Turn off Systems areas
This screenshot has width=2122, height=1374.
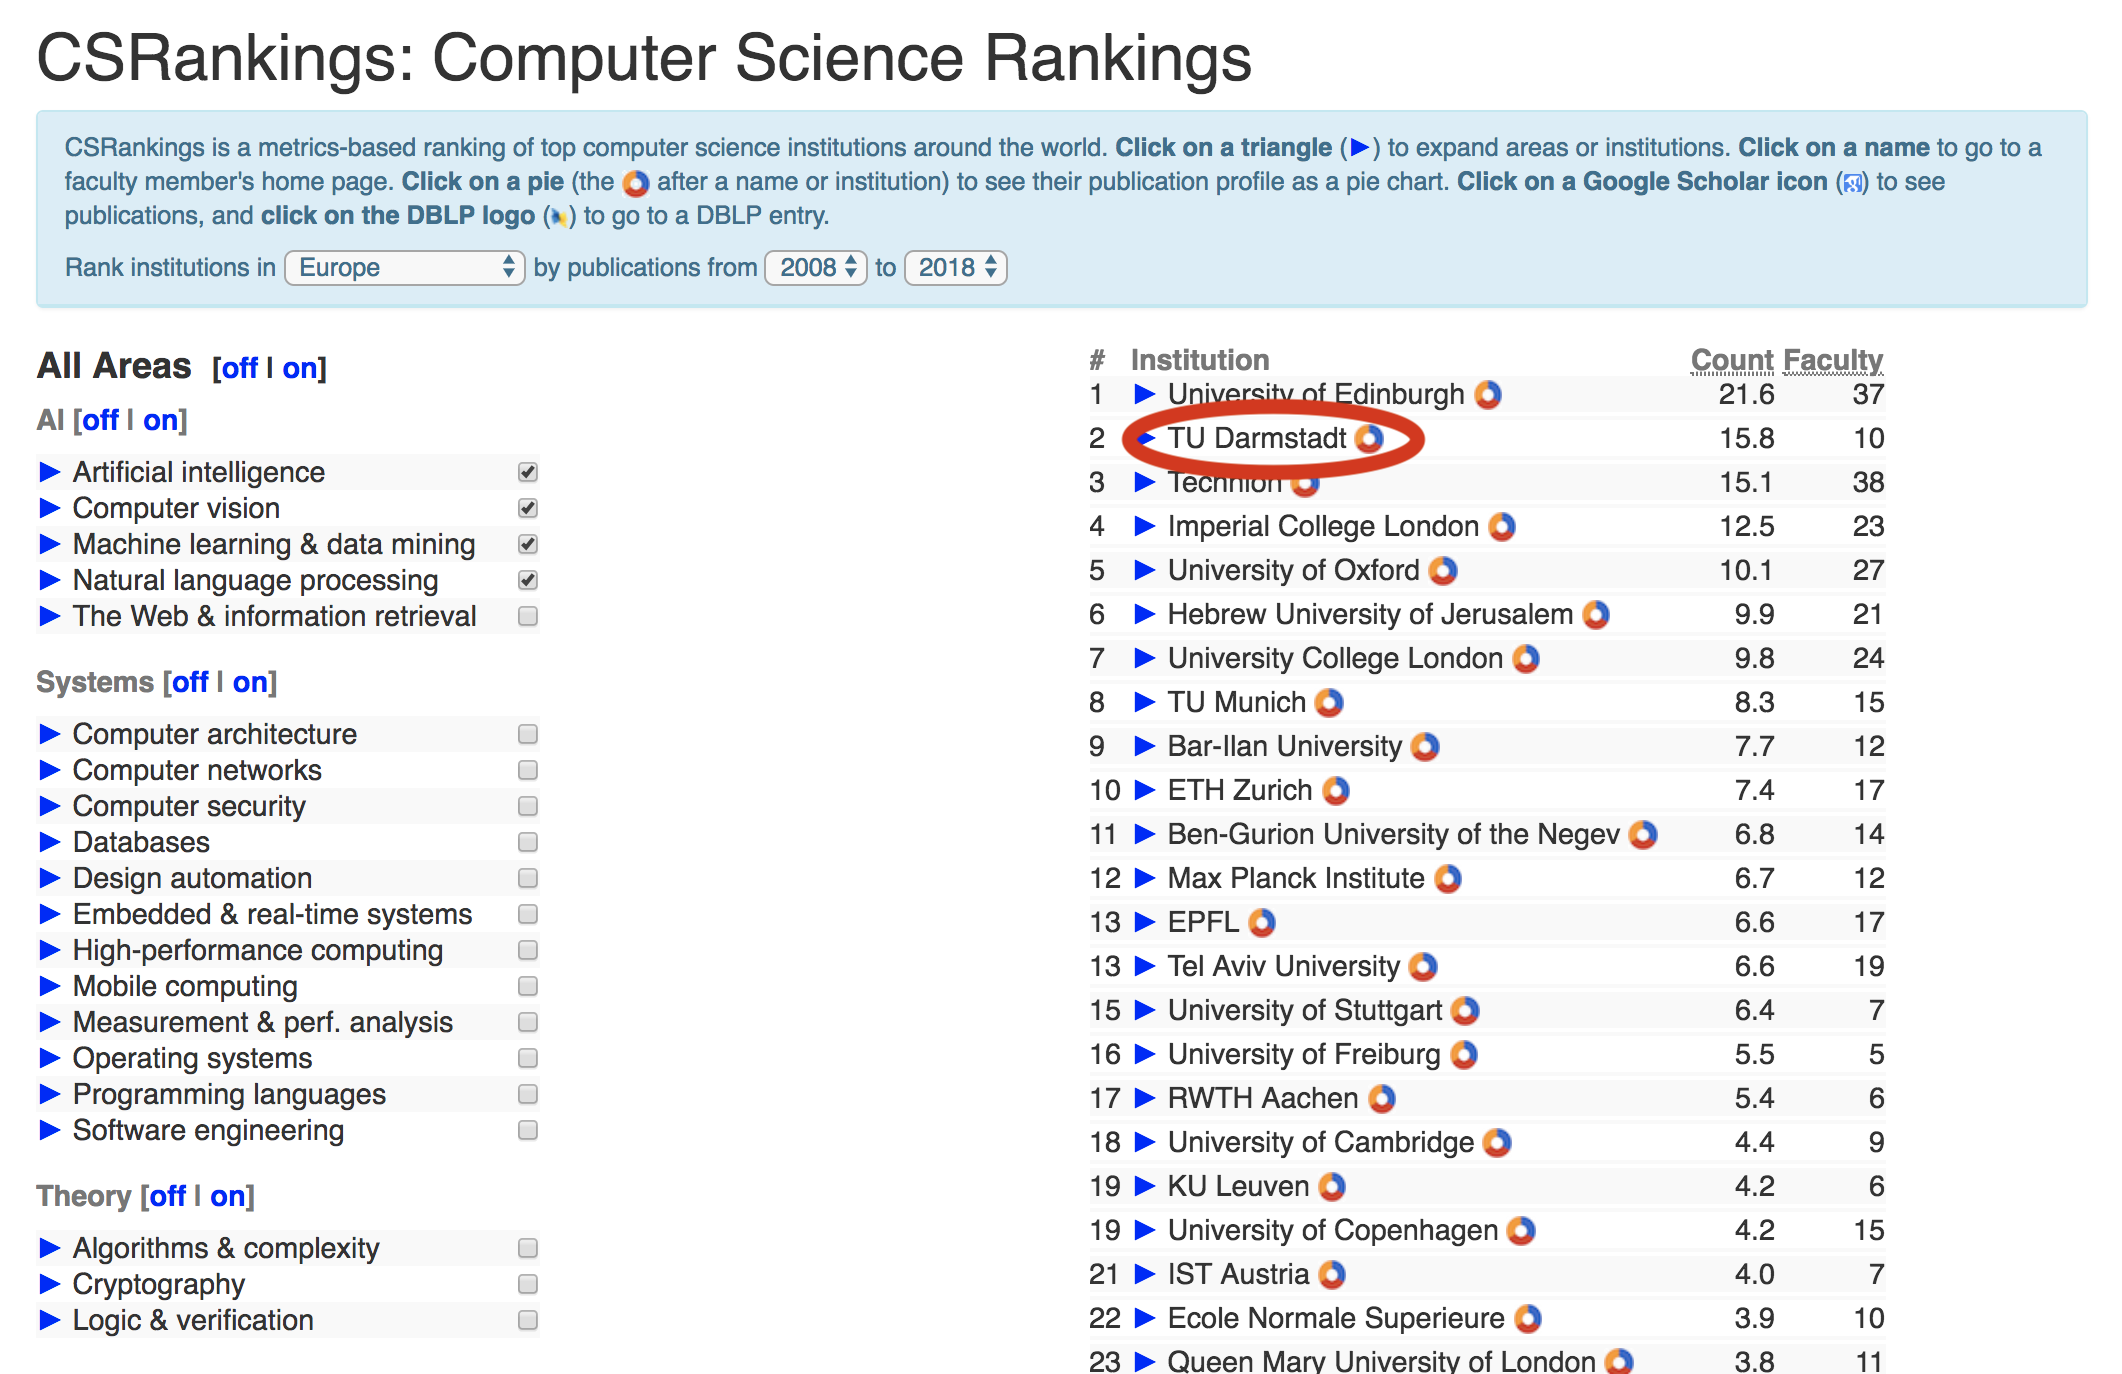pos(190,683)
